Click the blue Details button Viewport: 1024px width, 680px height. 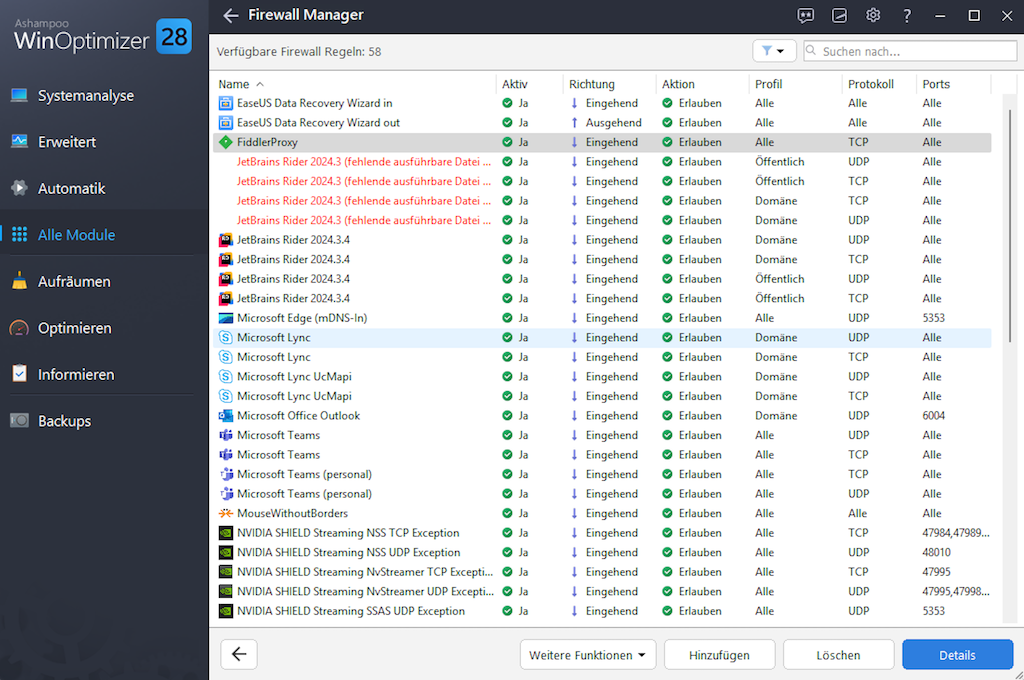pyautogui.click(x=956, y=655)
